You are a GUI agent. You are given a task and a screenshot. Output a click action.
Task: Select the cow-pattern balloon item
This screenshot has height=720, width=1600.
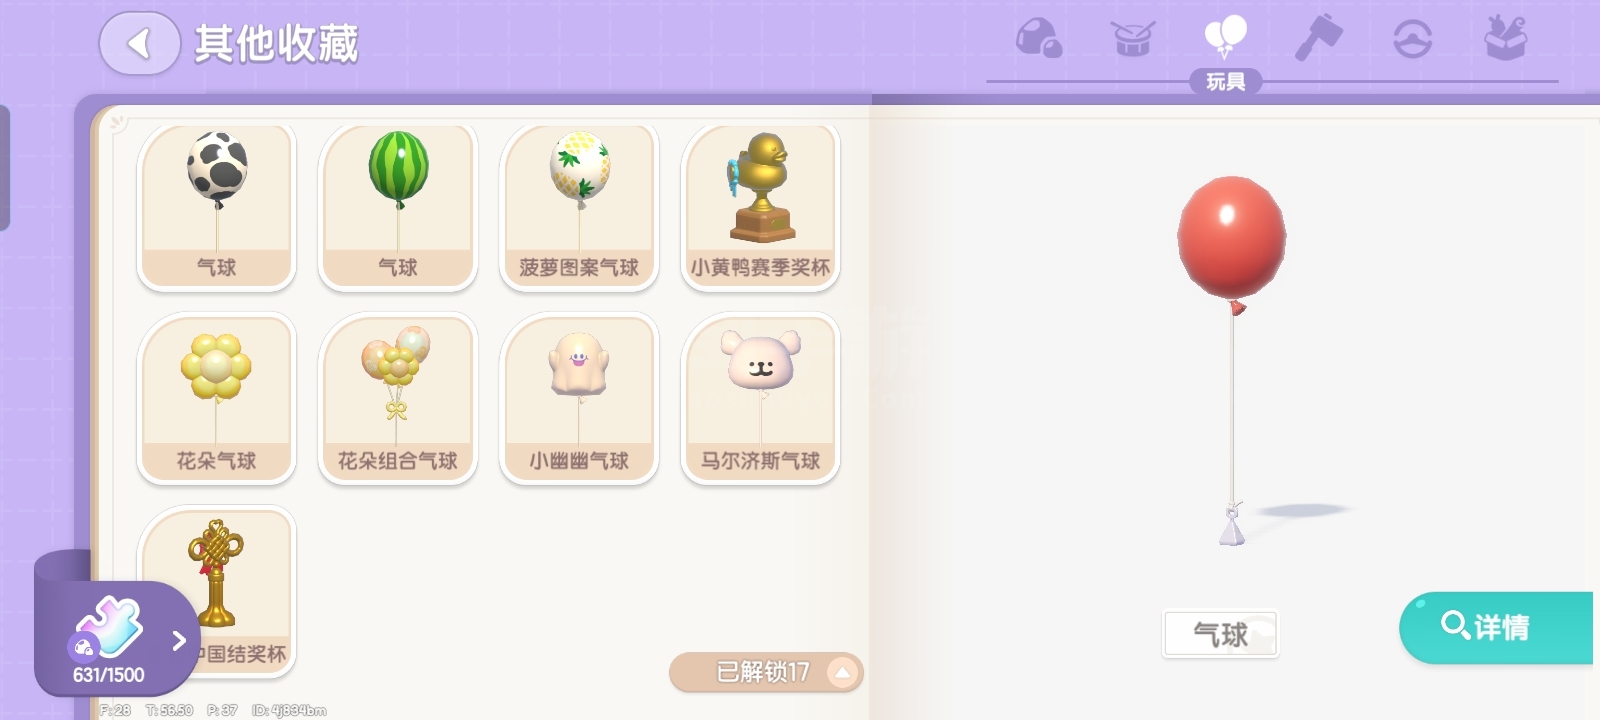[216, 207]
